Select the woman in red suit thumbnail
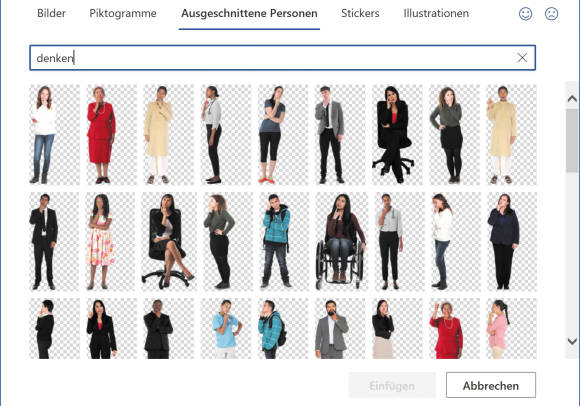The height and width of the screenshot is (406, 580). point(112,135)
